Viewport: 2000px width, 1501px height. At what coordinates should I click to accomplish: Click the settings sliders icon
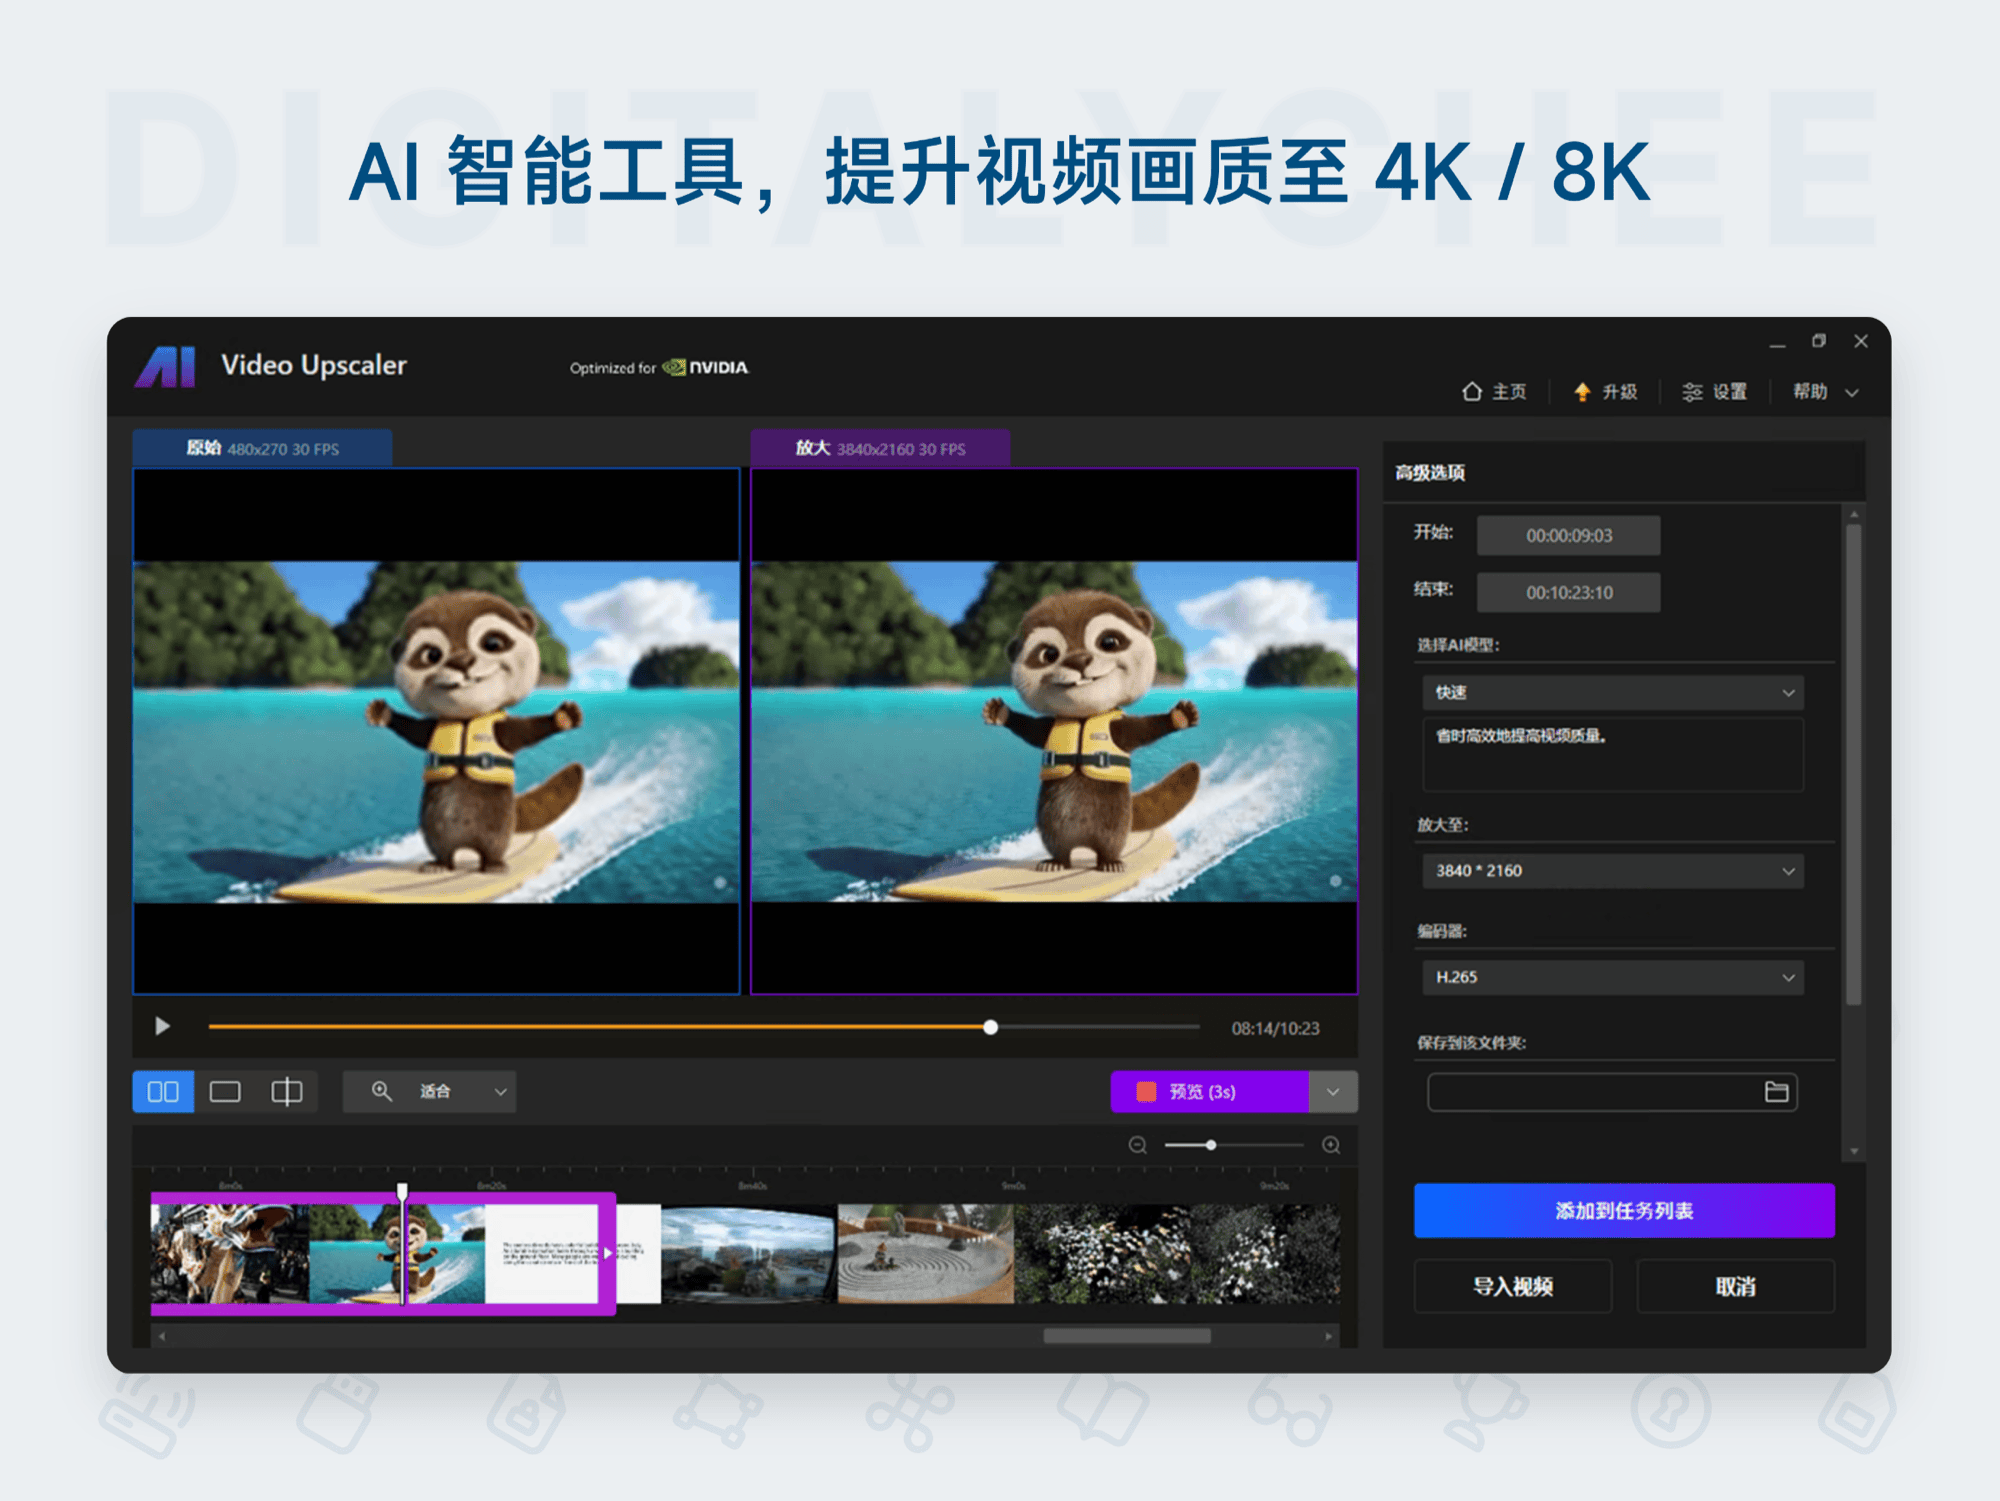pos(1692,391)
